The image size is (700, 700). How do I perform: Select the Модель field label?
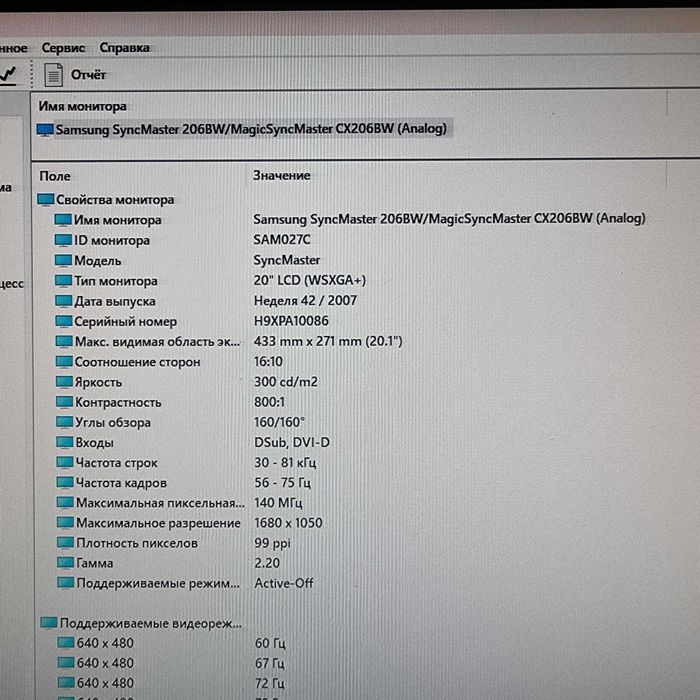tap(97, 261)
